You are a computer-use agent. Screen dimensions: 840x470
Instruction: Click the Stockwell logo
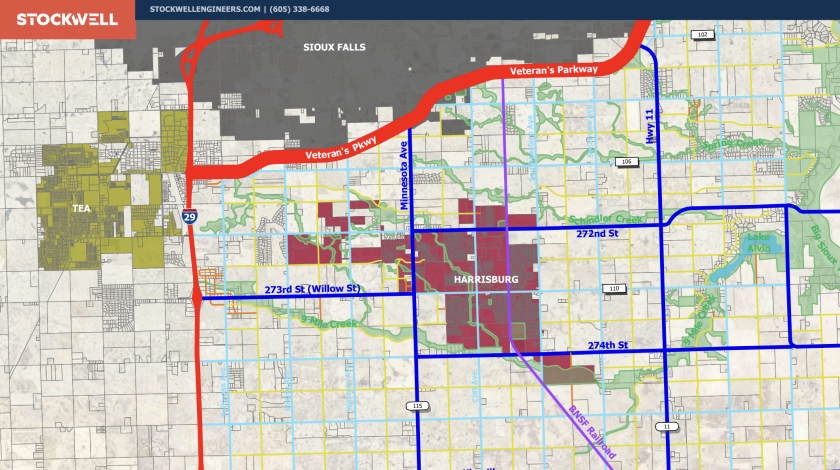click(67, 20)
